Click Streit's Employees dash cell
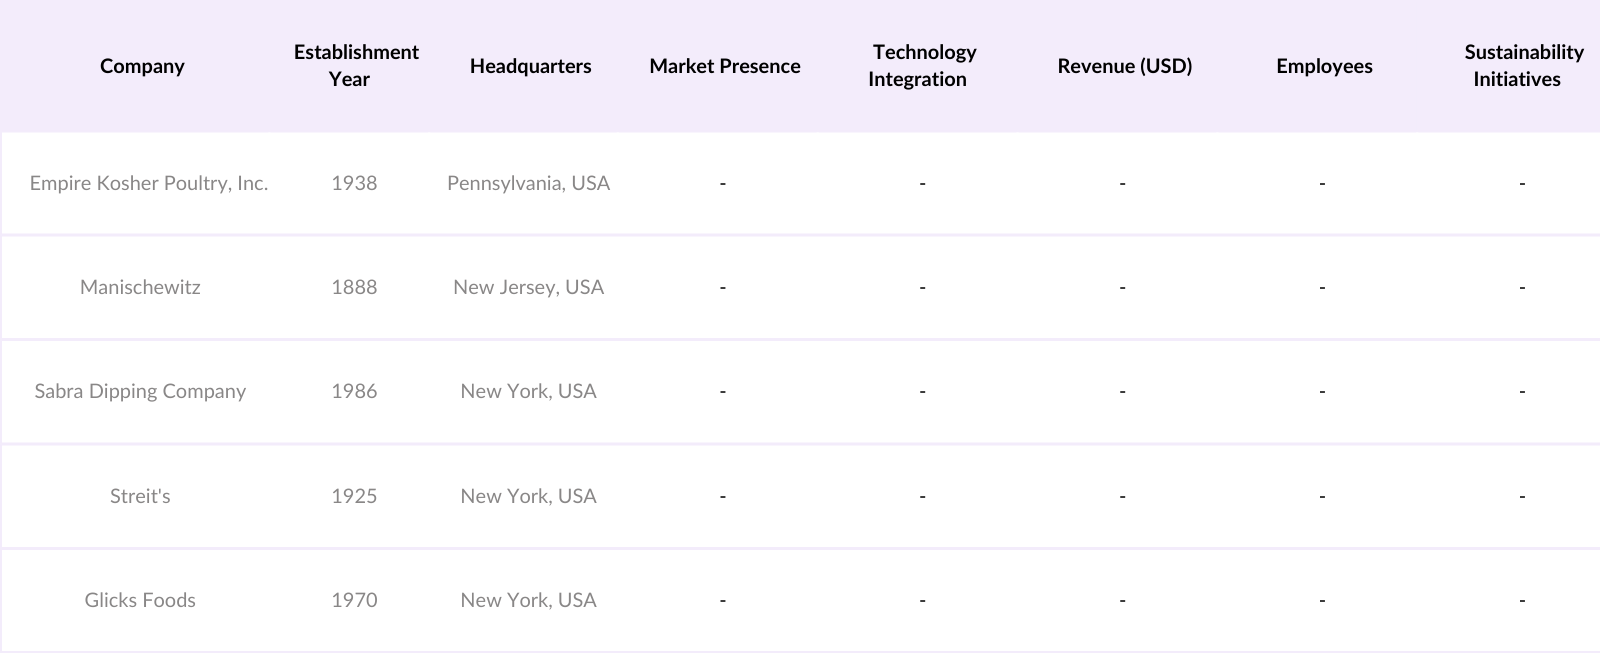Screen dimensions: 1600x653 click(x=1323, y=496)
